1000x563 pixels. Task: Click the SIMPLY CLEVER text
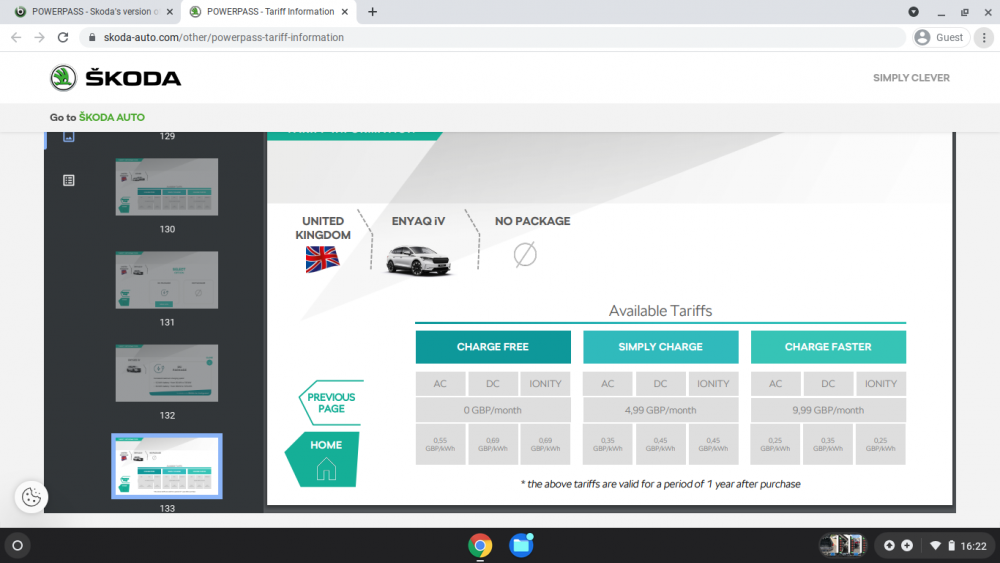[911, 78]
